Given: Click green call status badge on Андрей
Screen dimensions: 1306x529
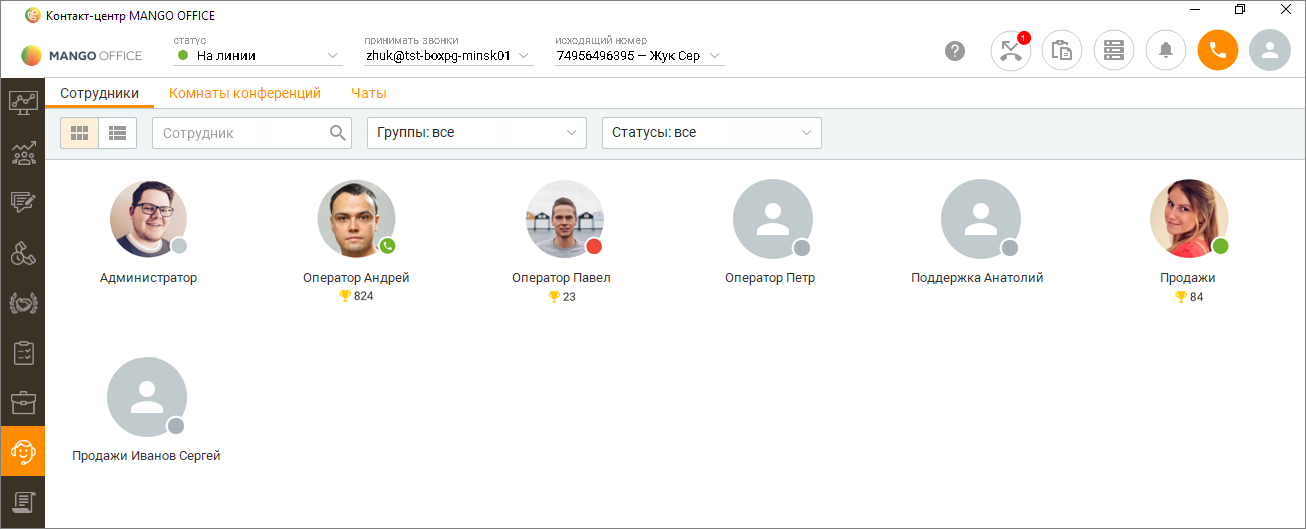Looking at the screenshot, I should tap(387, 246).
